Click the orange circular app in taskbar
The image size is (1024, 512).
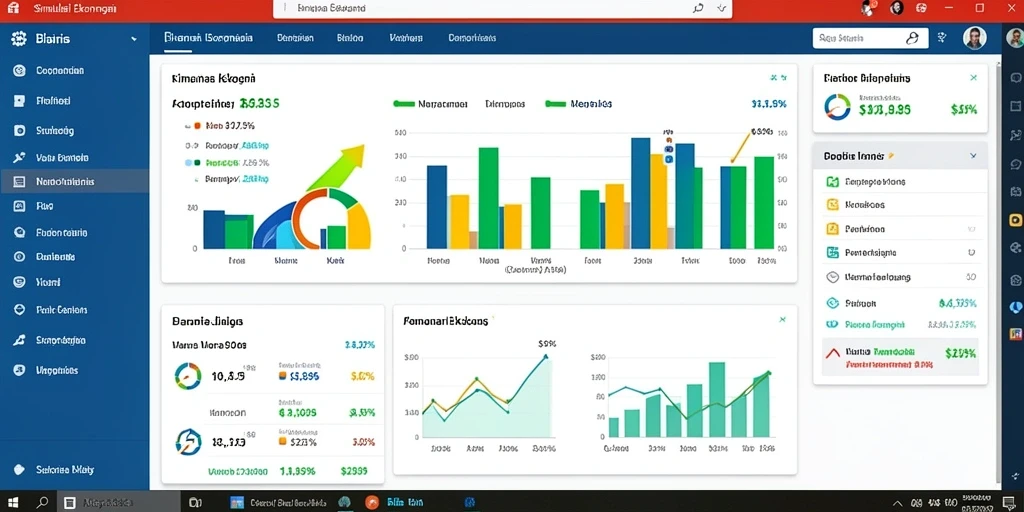click(372, 502)
